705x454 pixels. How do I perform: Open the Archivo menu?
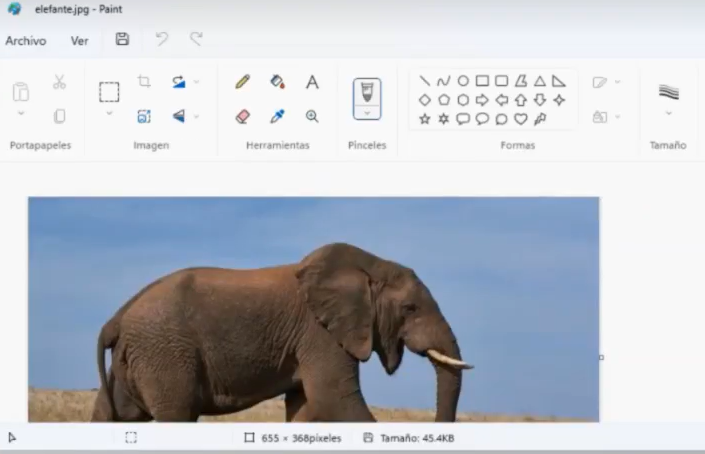click(25, 41)
